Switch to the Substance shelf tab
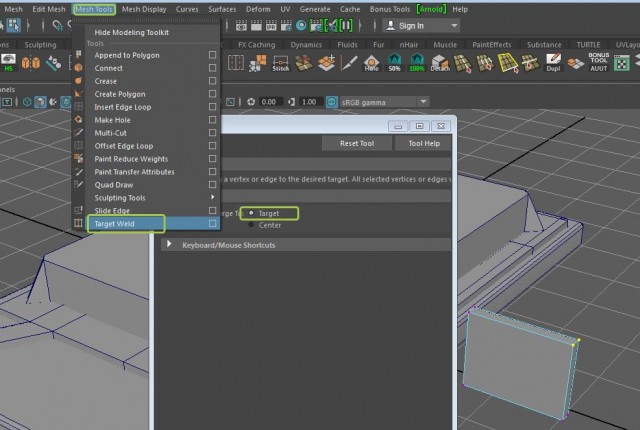640x430 pixels. 544,45
